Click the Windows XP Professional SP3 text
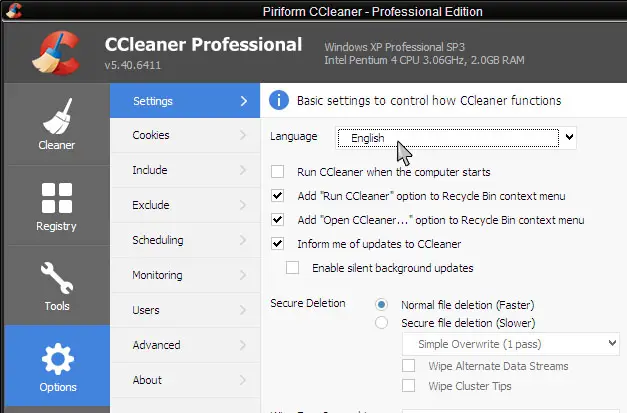The height and width of the screenshot is (413, 627). click(394, 47)
